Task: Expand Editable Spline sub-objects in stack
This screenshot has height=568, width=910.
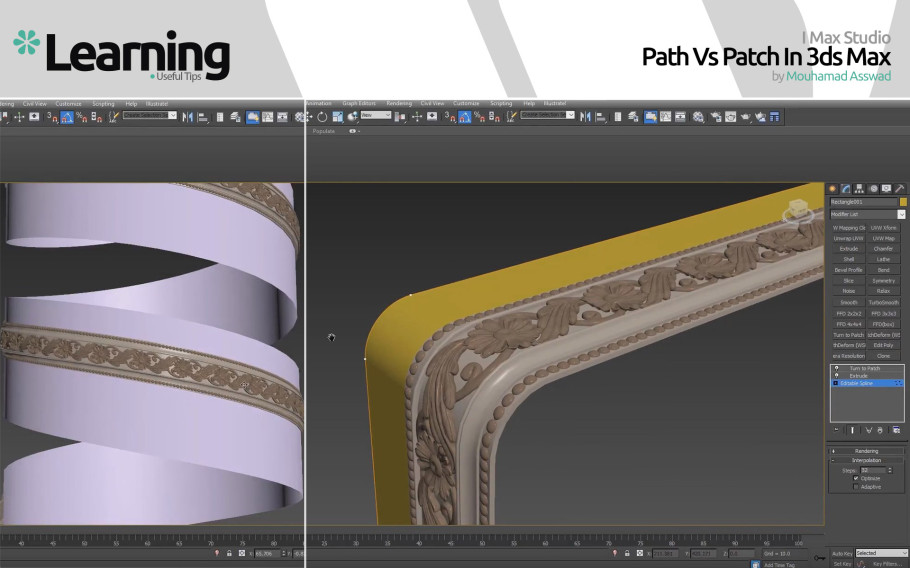Action: tap(836, 383)
